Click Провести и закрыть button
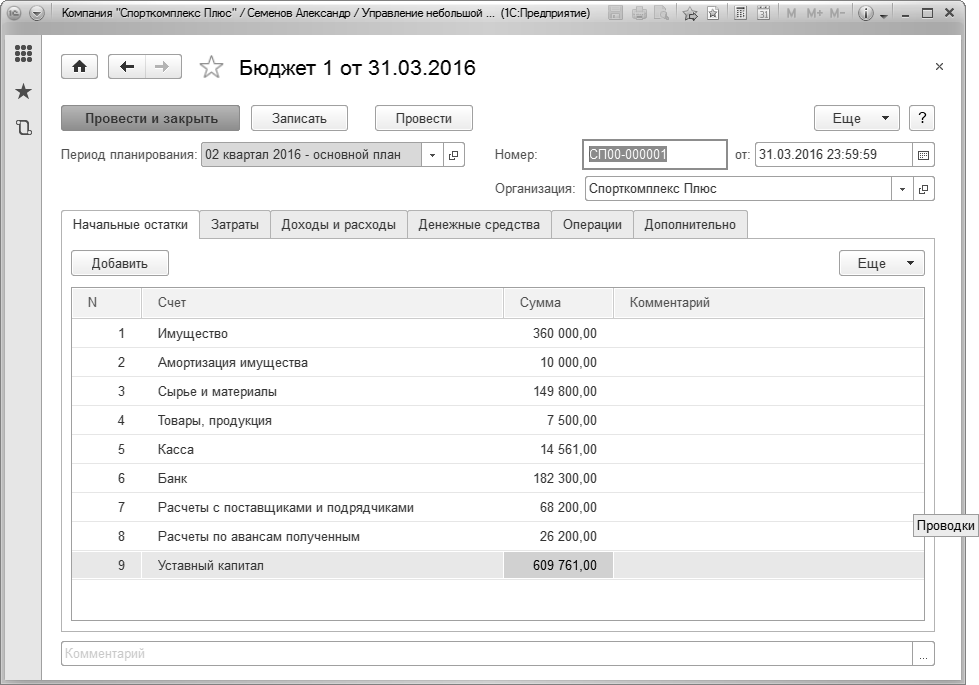Screen dimensions: 979x685 pyautogui.click(x=150, y=118)
